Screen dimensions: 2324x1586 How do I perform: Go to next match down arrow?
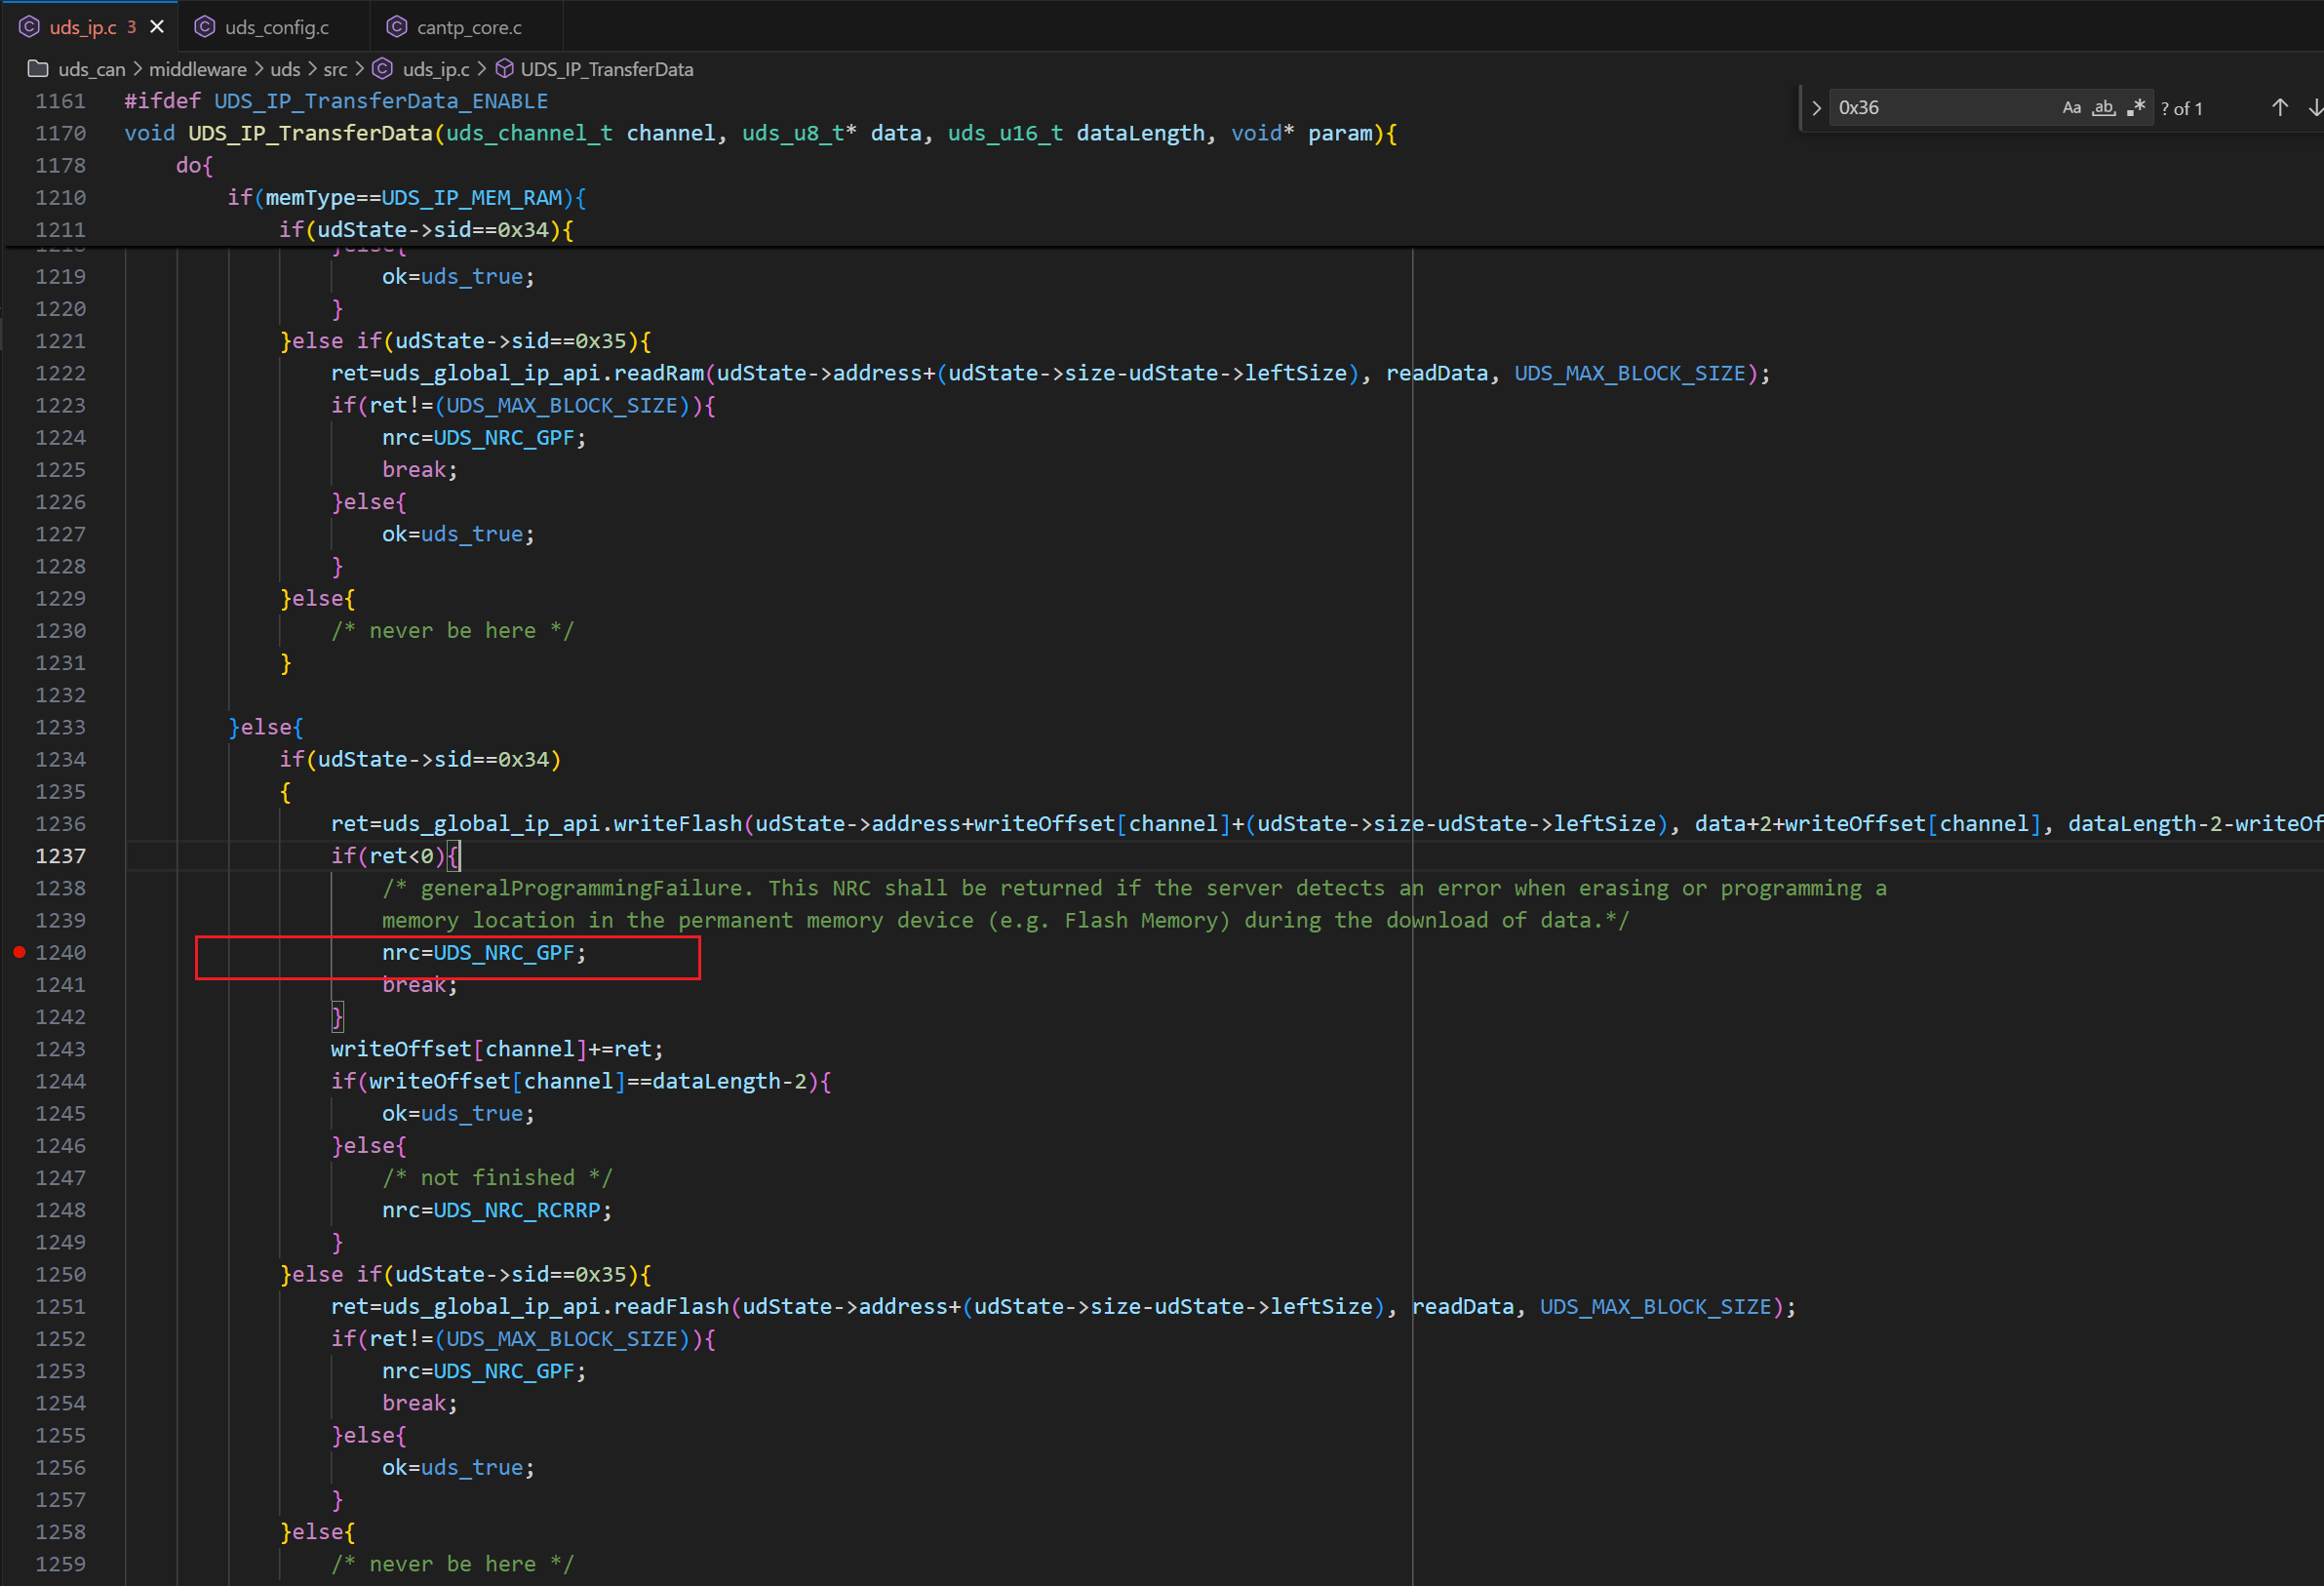pos(2314,108)
